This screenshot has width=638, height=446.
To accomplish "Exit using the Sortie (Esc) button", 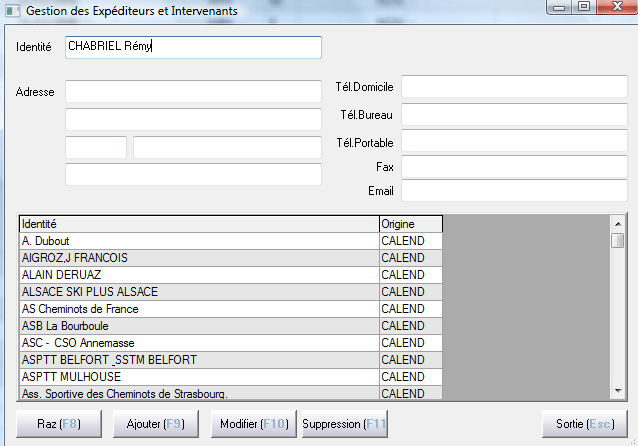I will [x=584, y=424].
